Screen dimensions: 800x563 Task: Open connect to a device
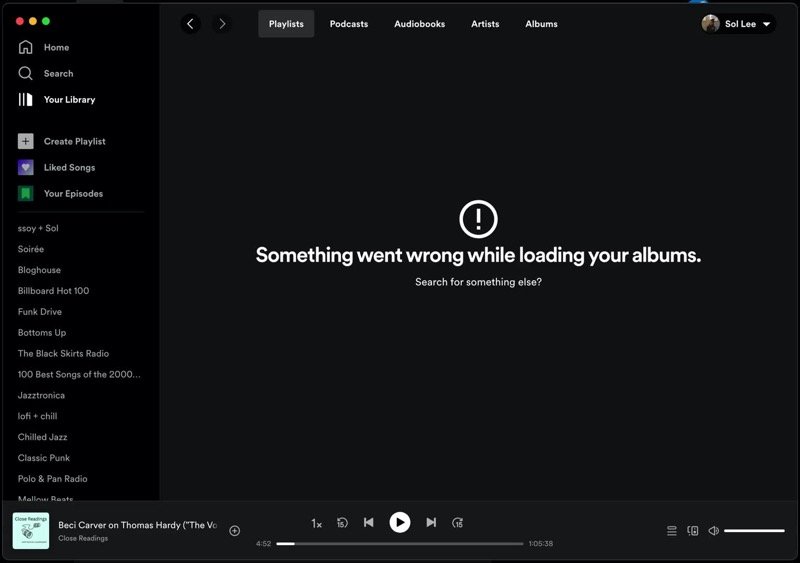[x=693, y=531]
